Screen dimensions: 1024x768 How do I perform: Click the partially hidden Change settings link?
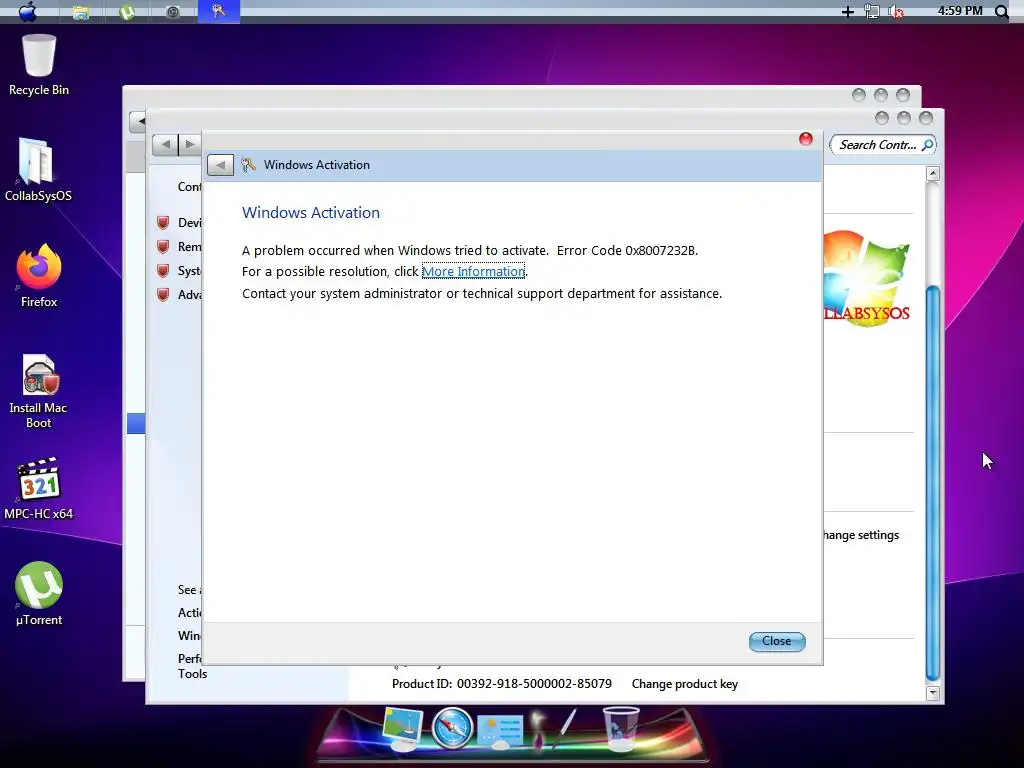861,535
